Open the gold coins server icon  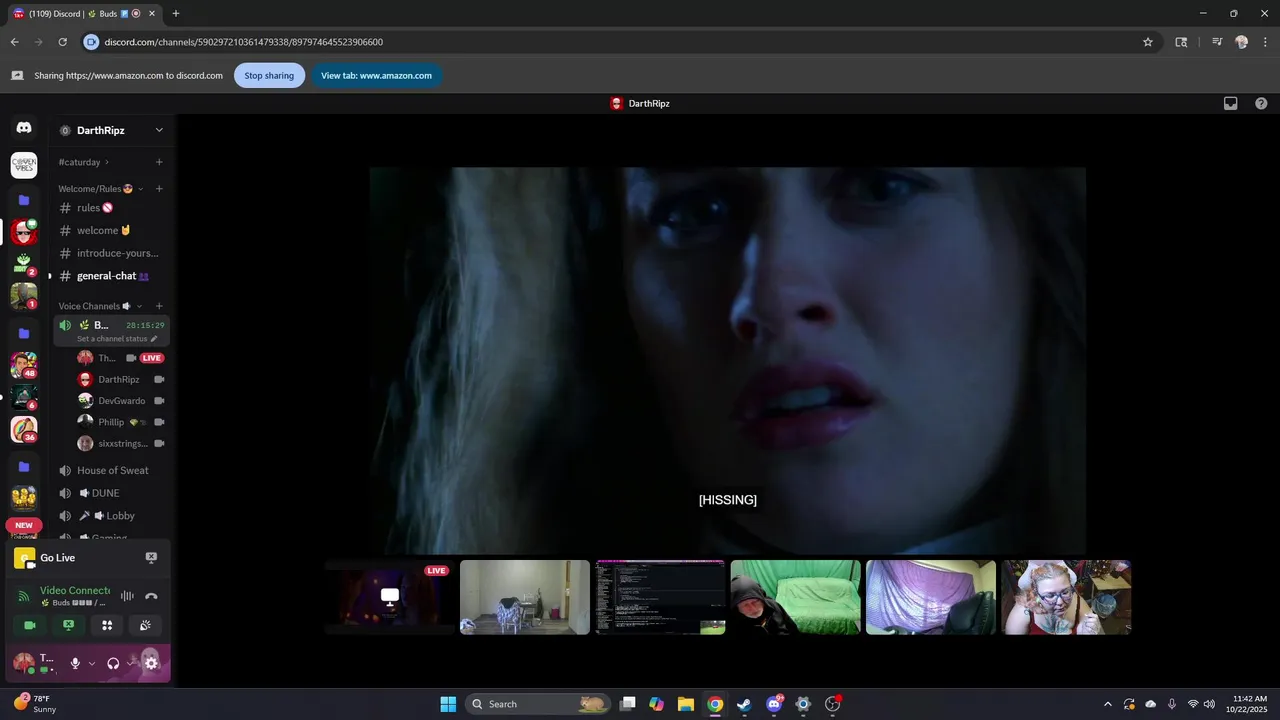click(24, 497)
